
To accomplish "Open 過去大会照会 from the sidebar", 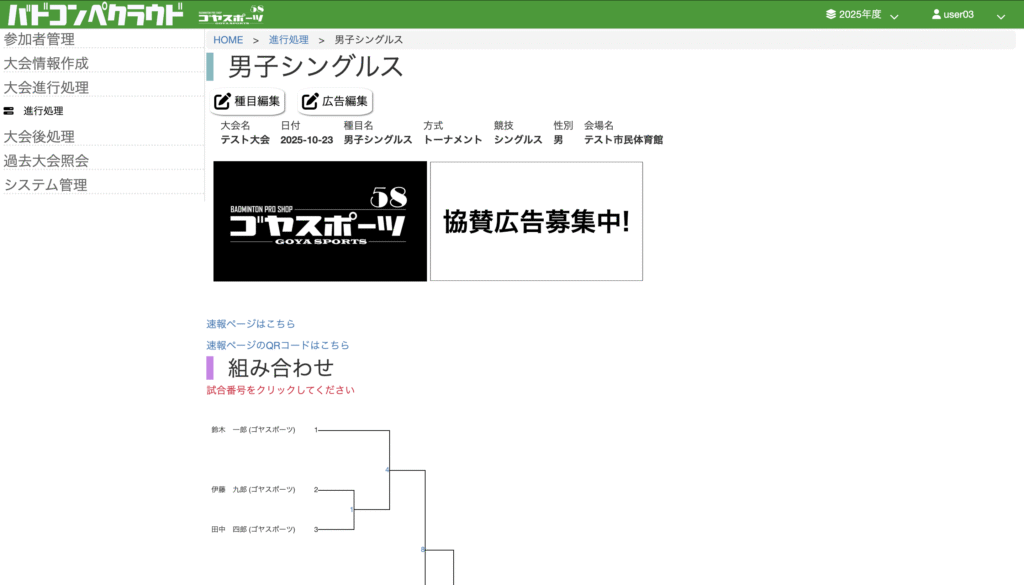I will pyautogui.click(x=46, y=160).
